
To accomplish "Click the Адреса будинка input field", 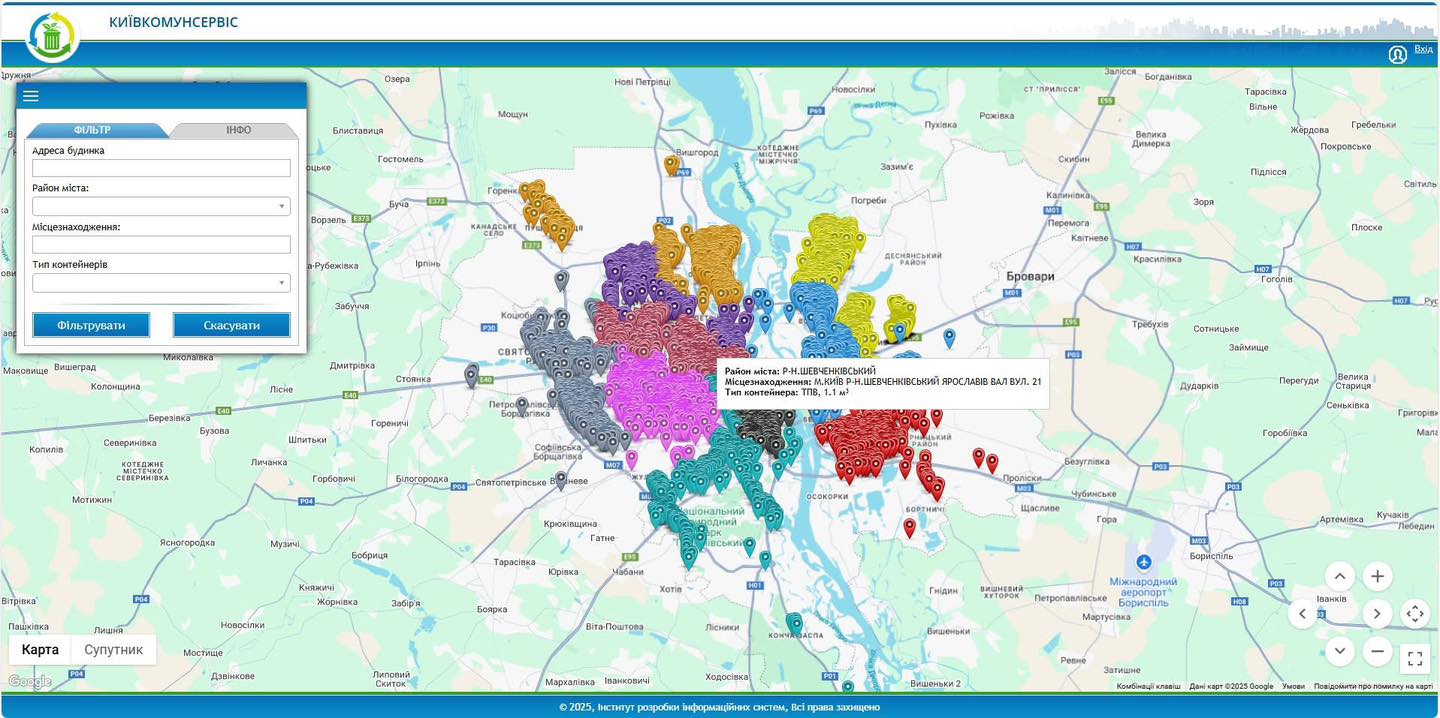I will pyautogui.click(x=161, y=168).
